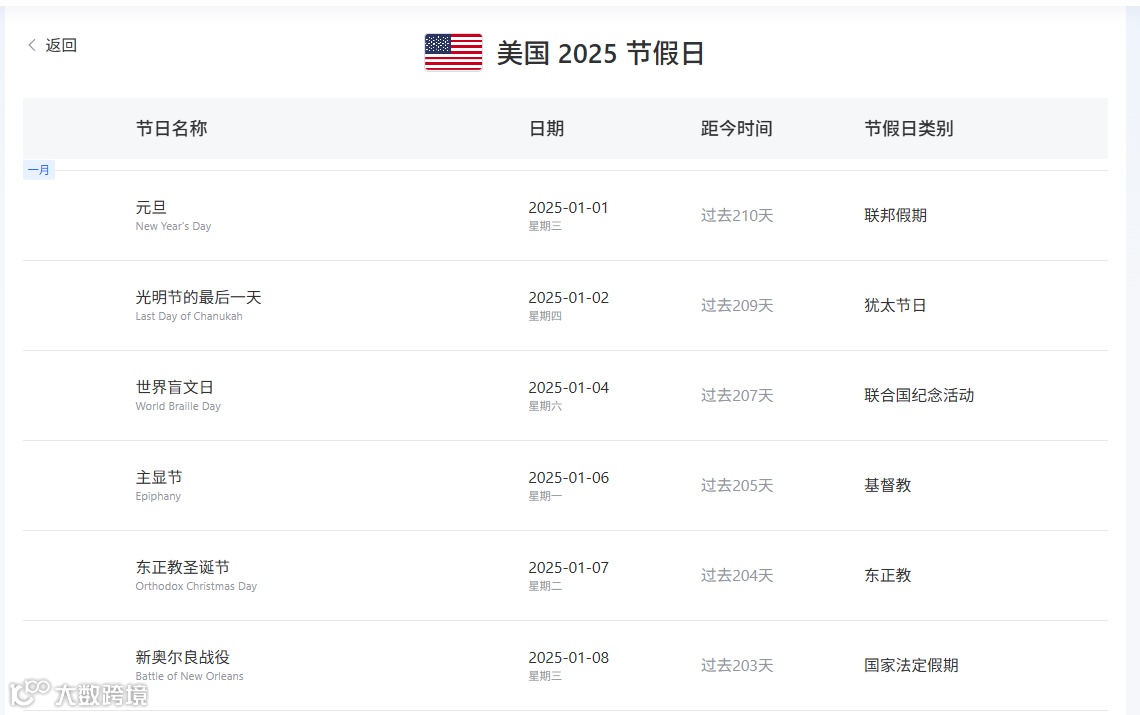Screen dimensions: 1140x715
Task: Click the Epiphany subtitle
Action: click(x=158, y=496)
